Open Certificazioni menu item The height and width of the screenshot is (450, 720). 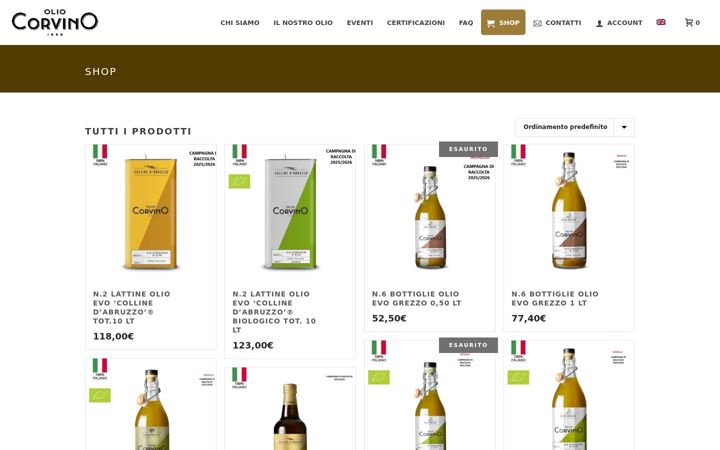pos(416,22)
